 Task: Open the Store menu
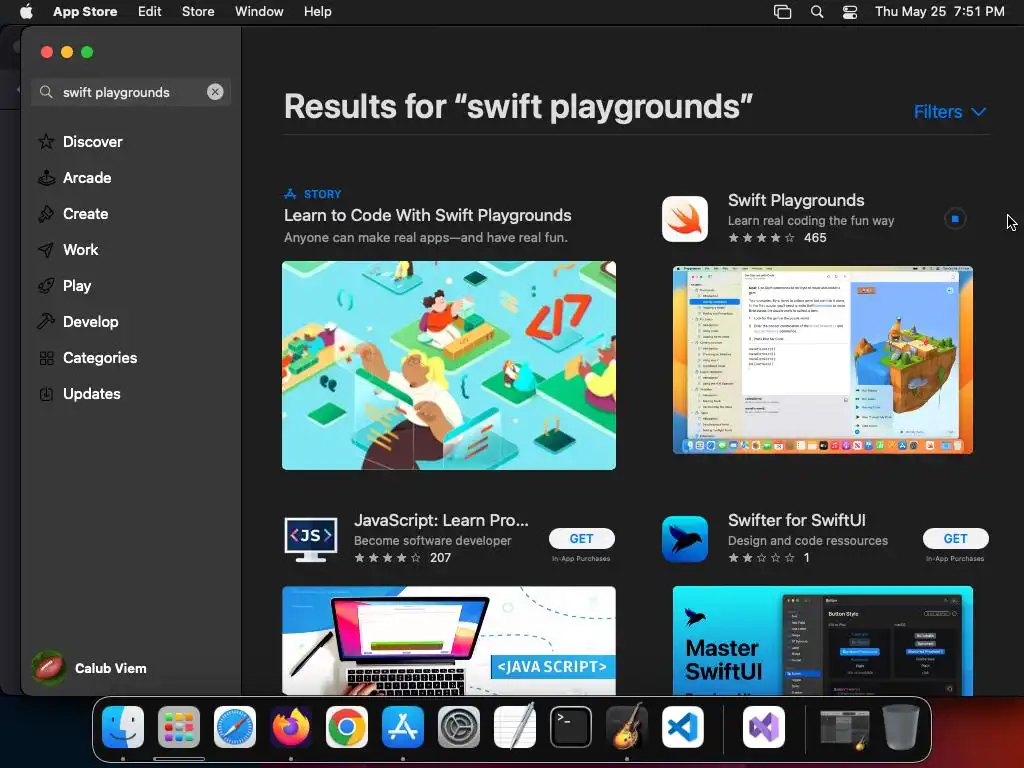tap(198, 12)
